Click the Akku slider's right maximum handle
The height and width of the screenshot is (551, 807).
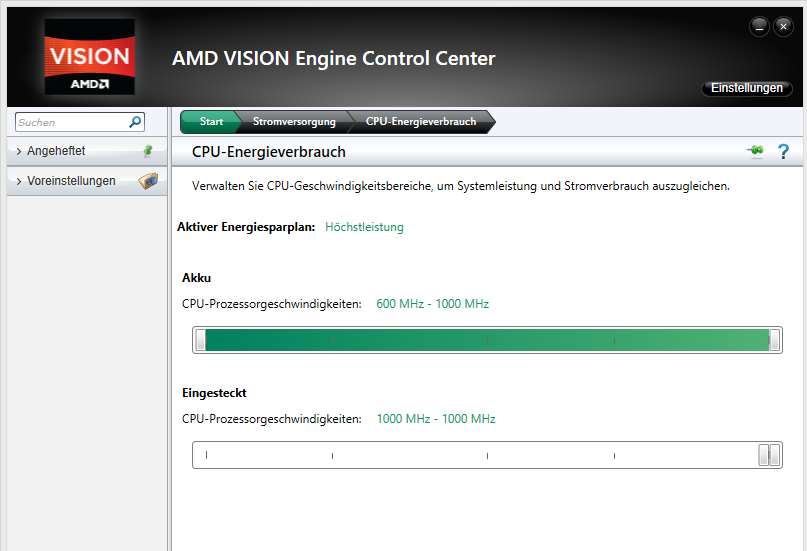coord(774,341)
